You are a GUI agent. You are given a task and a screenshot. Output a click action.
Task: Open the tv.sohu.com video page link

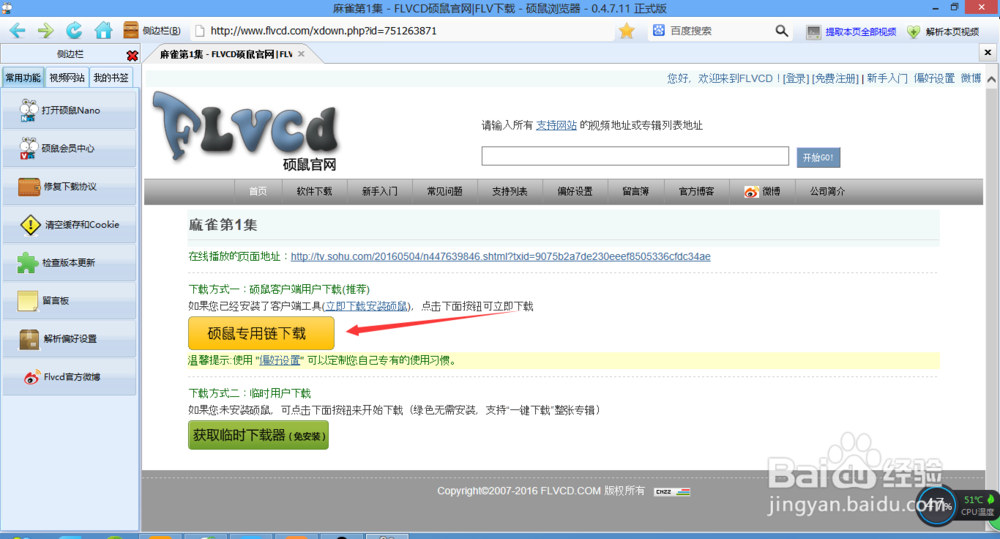(501, 256)
